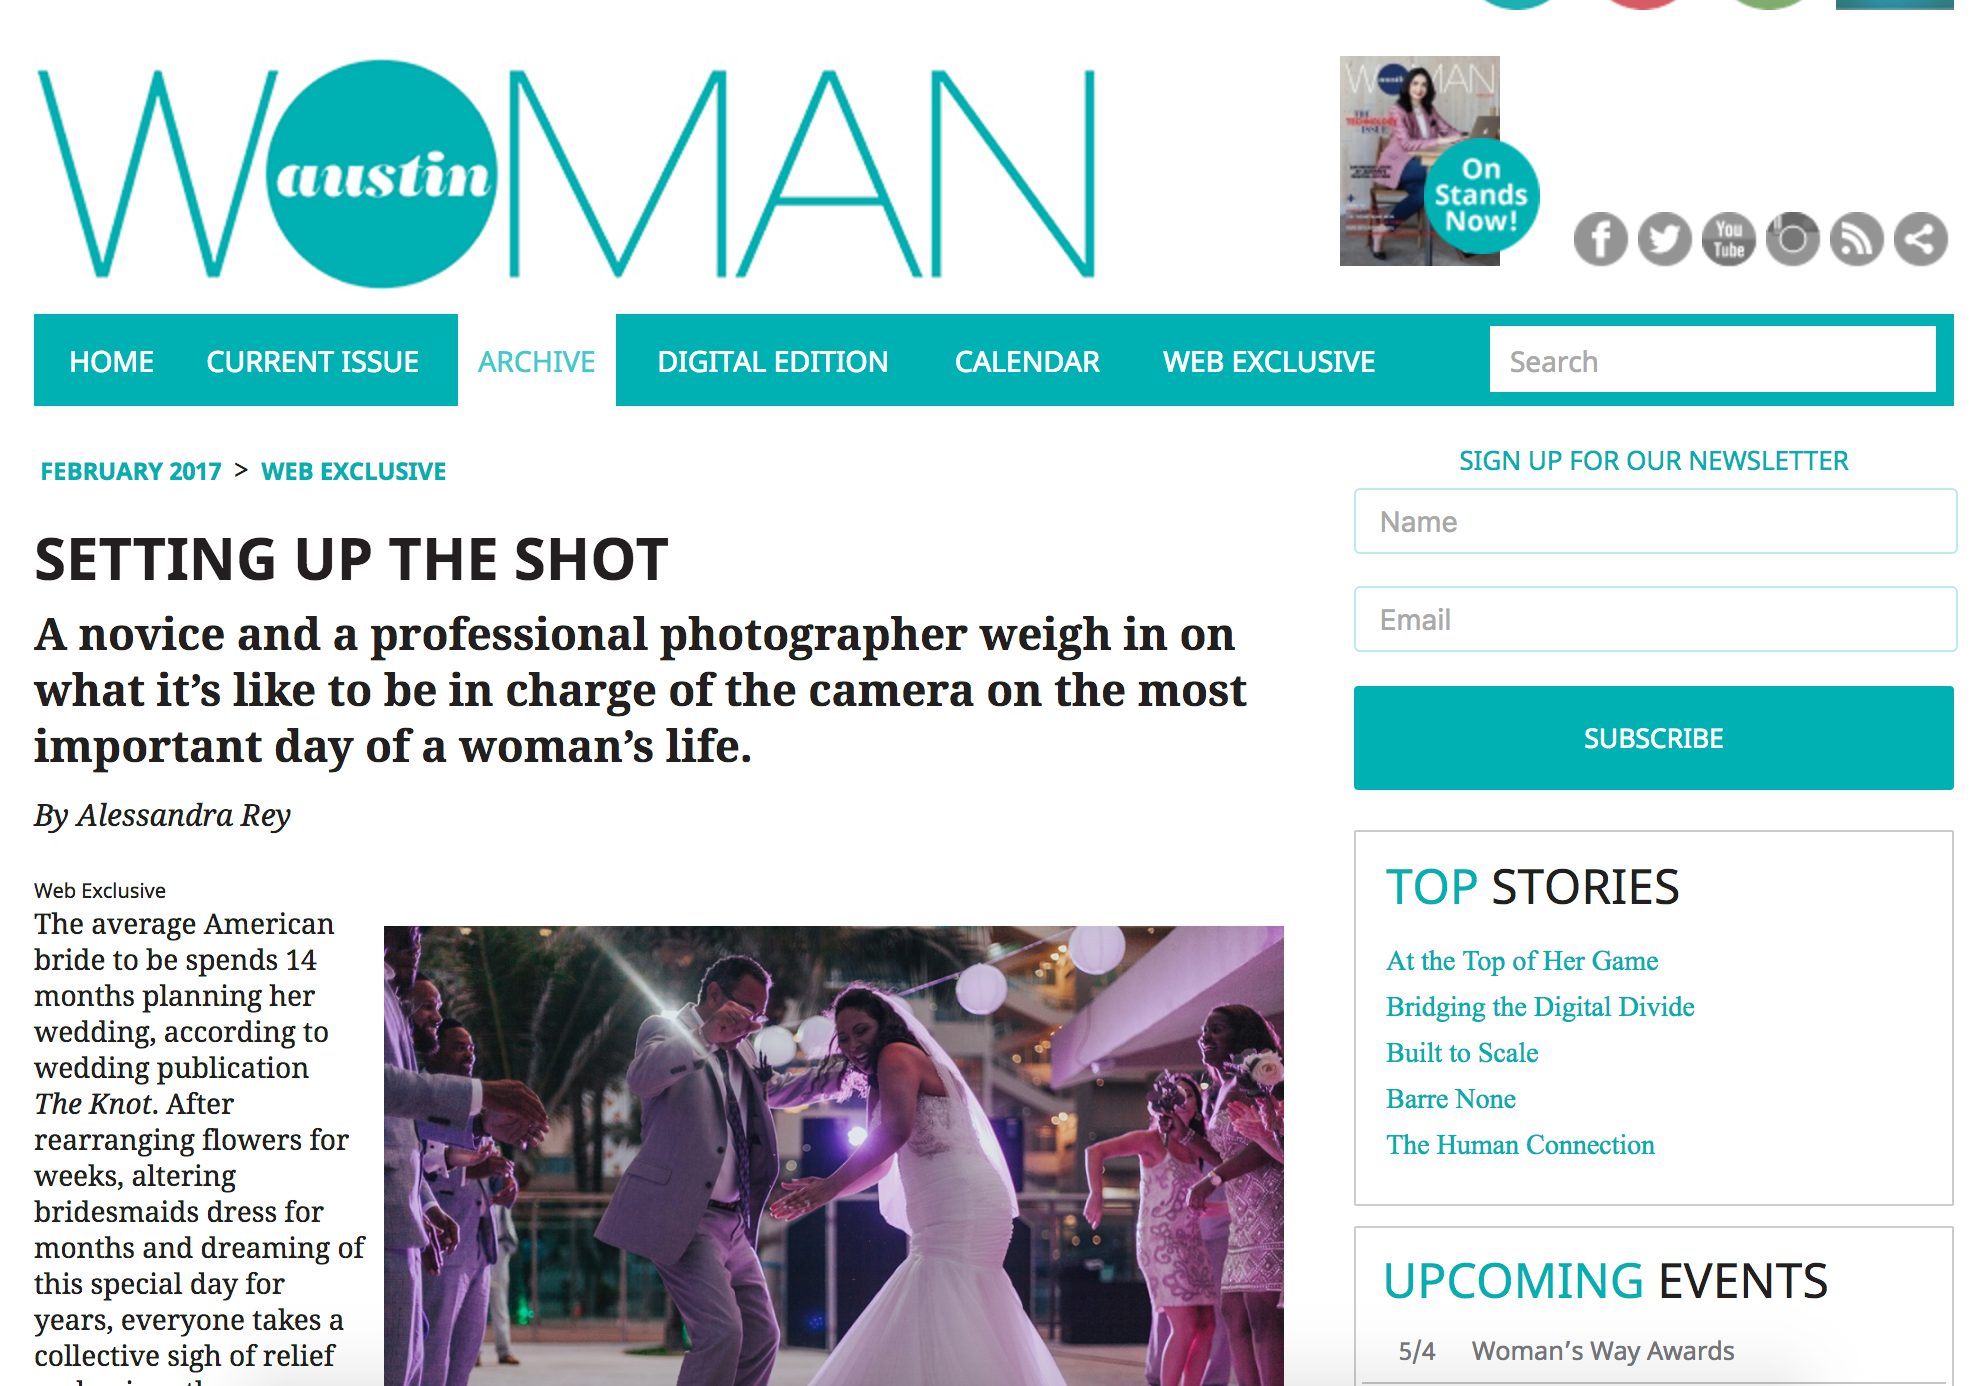Open the Facebook page icon

(1600, 239)
